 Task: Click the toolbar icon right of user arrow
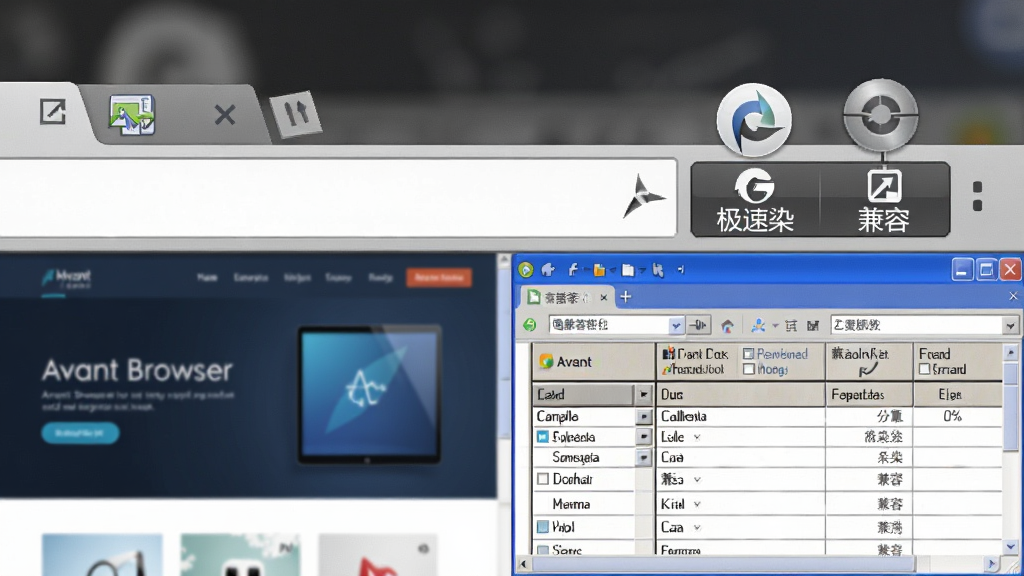(791, 325)
